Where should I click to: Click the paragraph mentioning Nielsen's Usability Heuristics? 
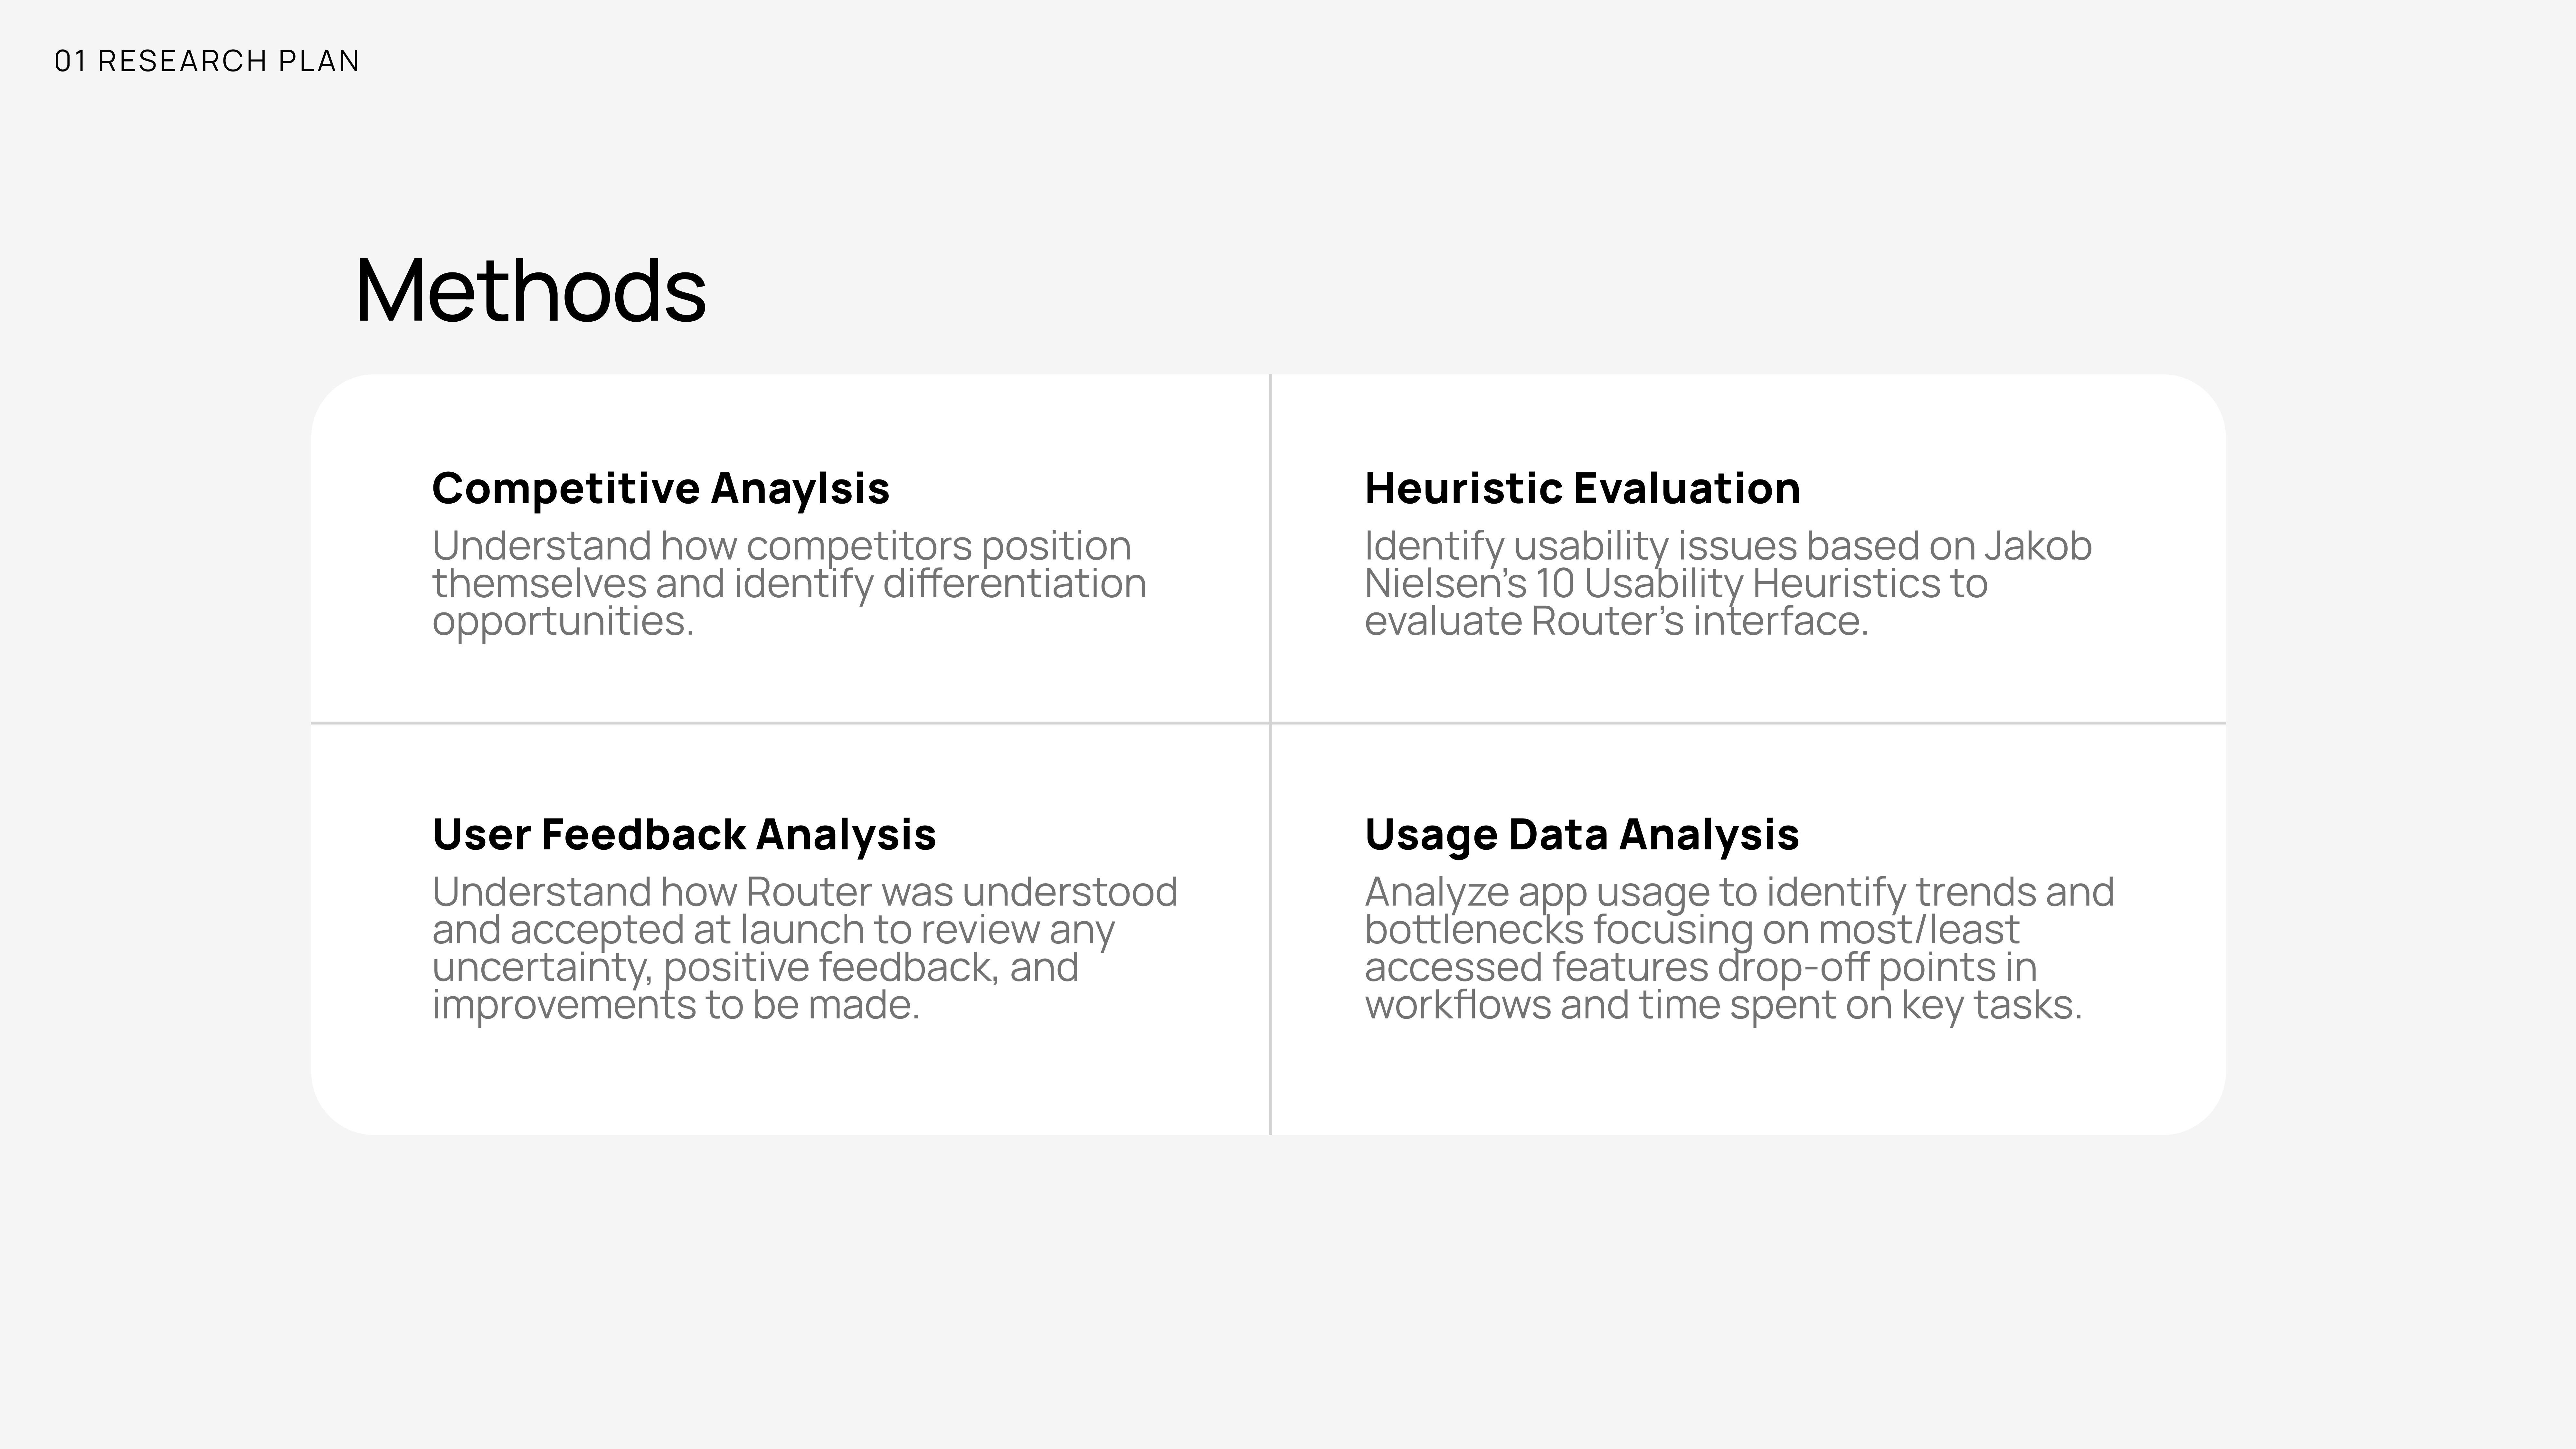click(1728, 583)
